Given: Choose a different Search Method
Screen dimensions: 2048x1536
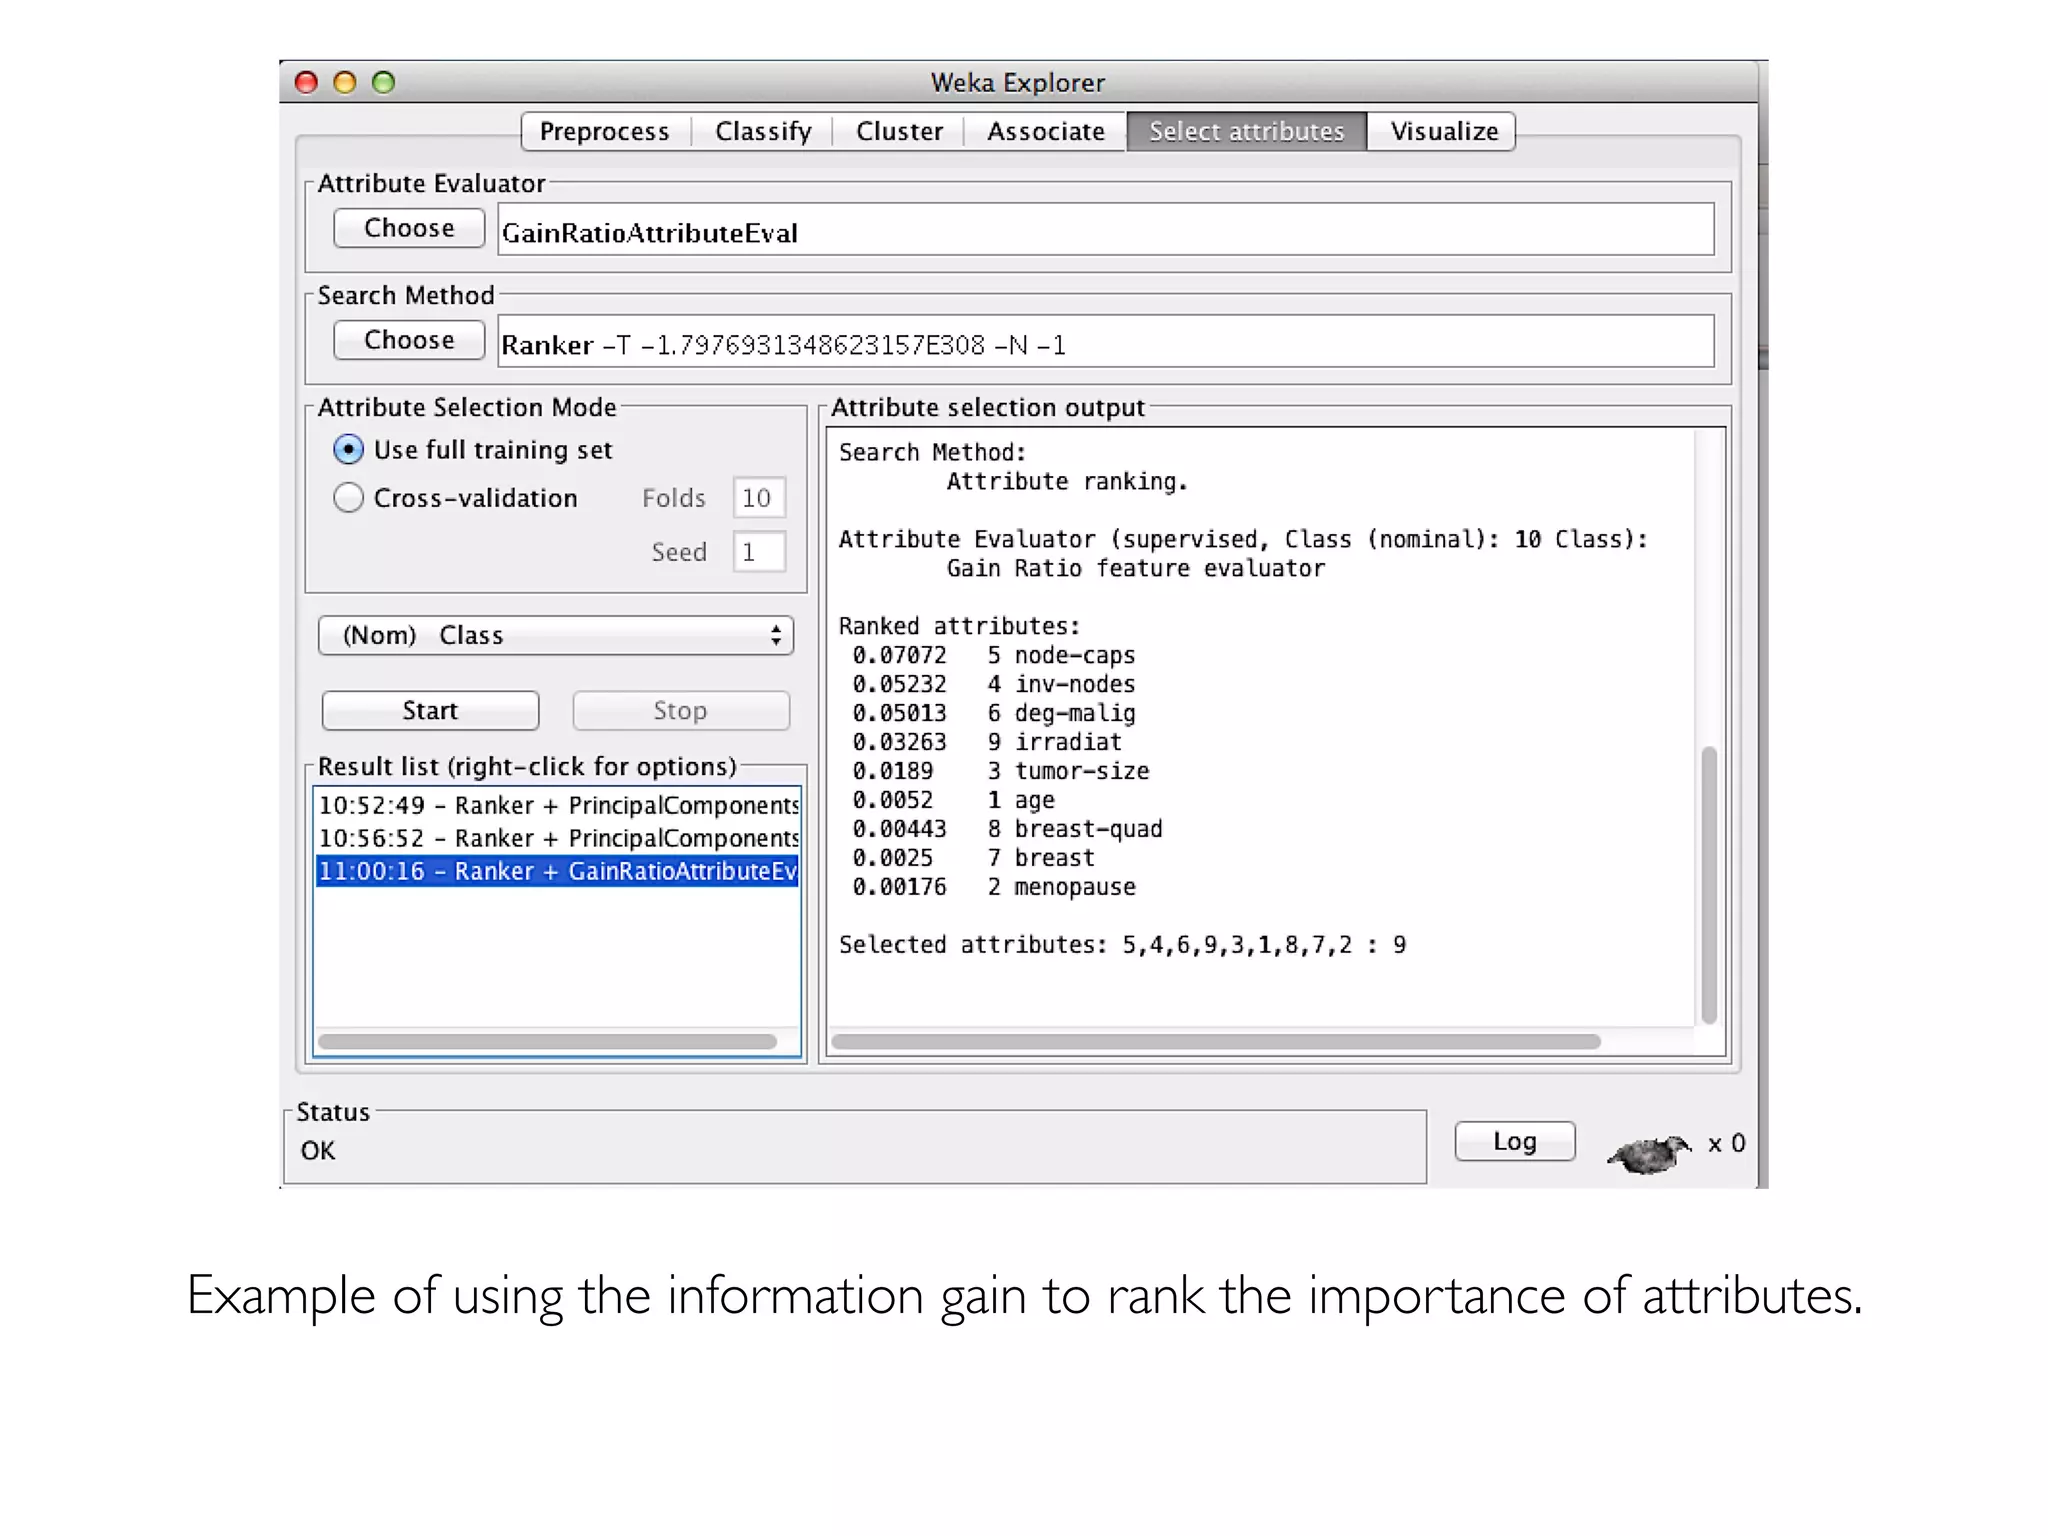Looking at the screenshot, I should (409, 340).
